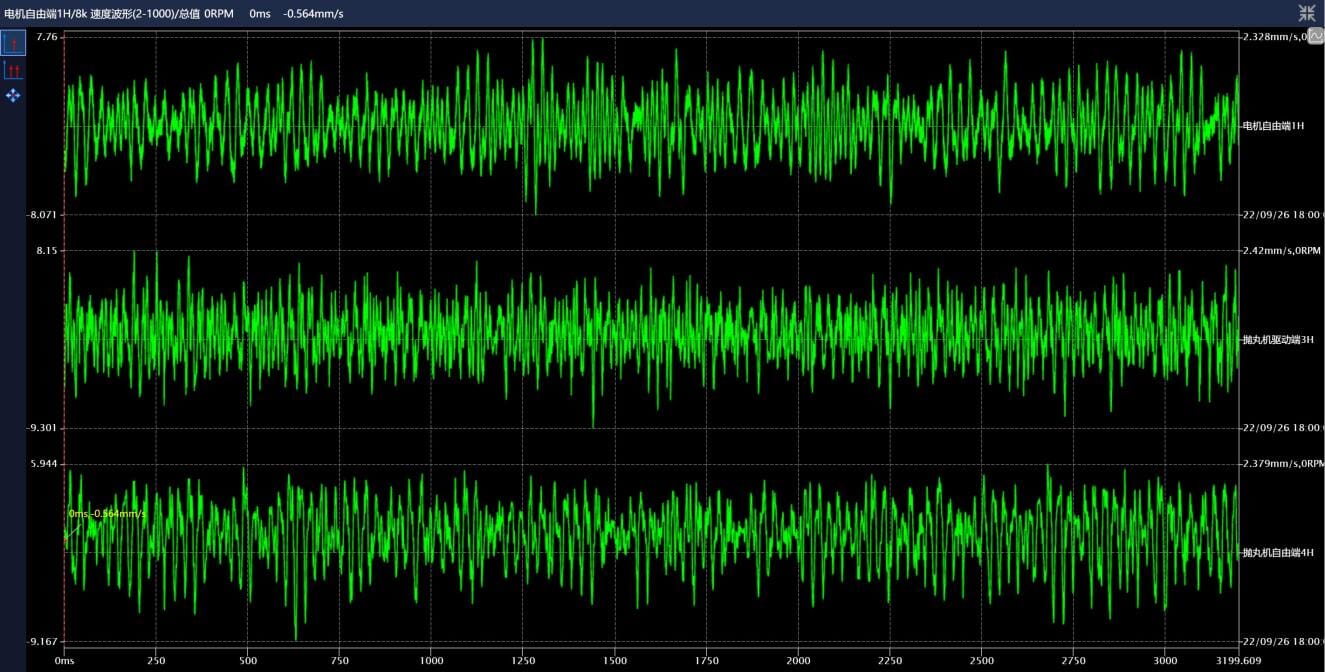Click the collapse view arrows icon
1325x672 pixels.
pos(1307,13)
